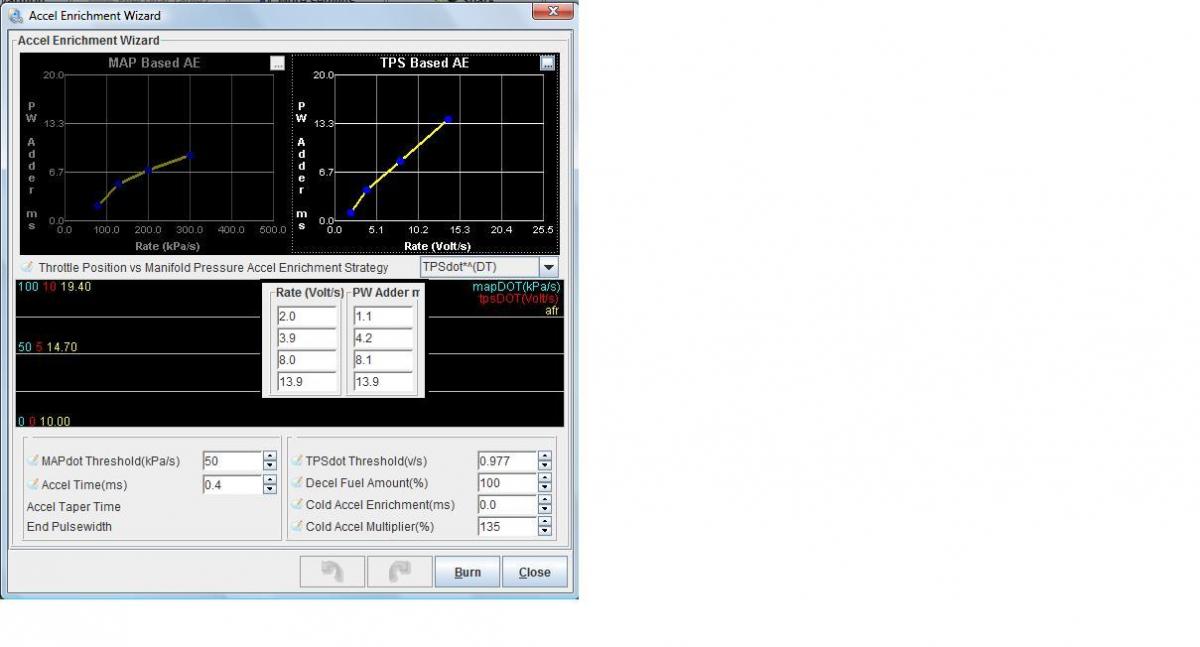Select the rightmost point on the MAP Based AE curve
Image resolution: width=1200 pixels, height=647 pixels.
click(x=190, y=155)
